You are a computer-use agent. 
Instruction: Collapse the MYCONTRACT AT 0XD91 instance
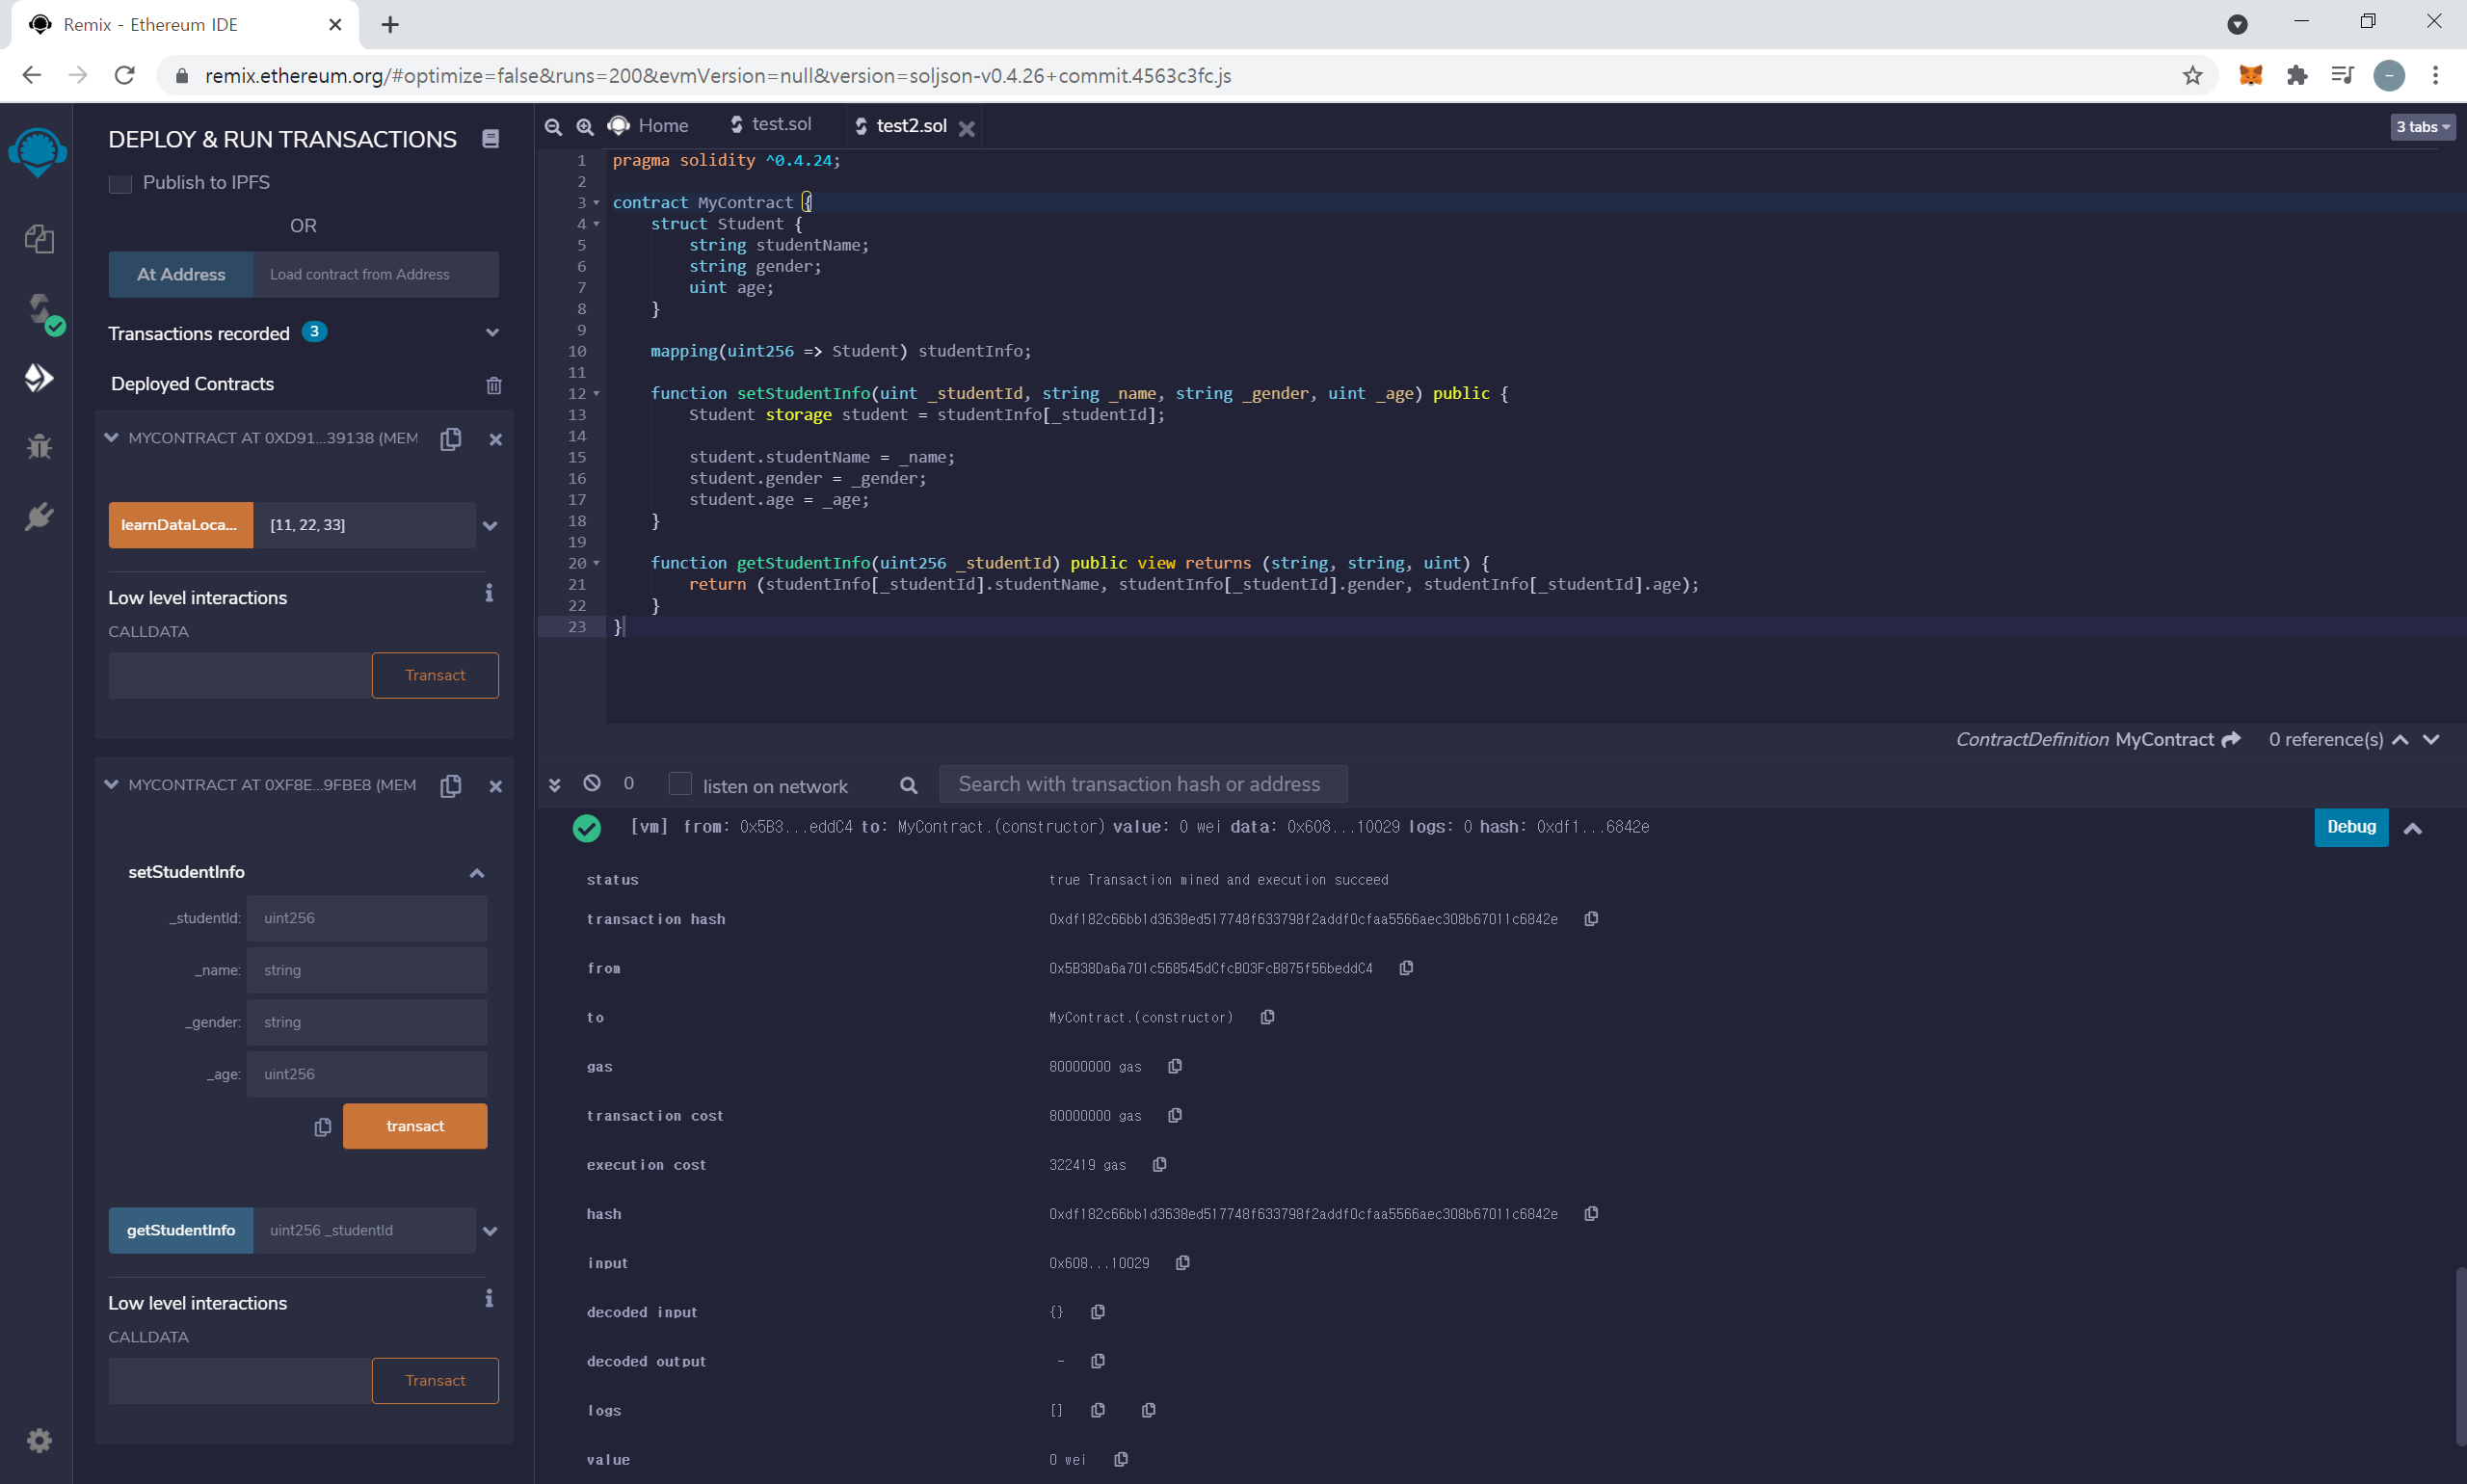111,438
